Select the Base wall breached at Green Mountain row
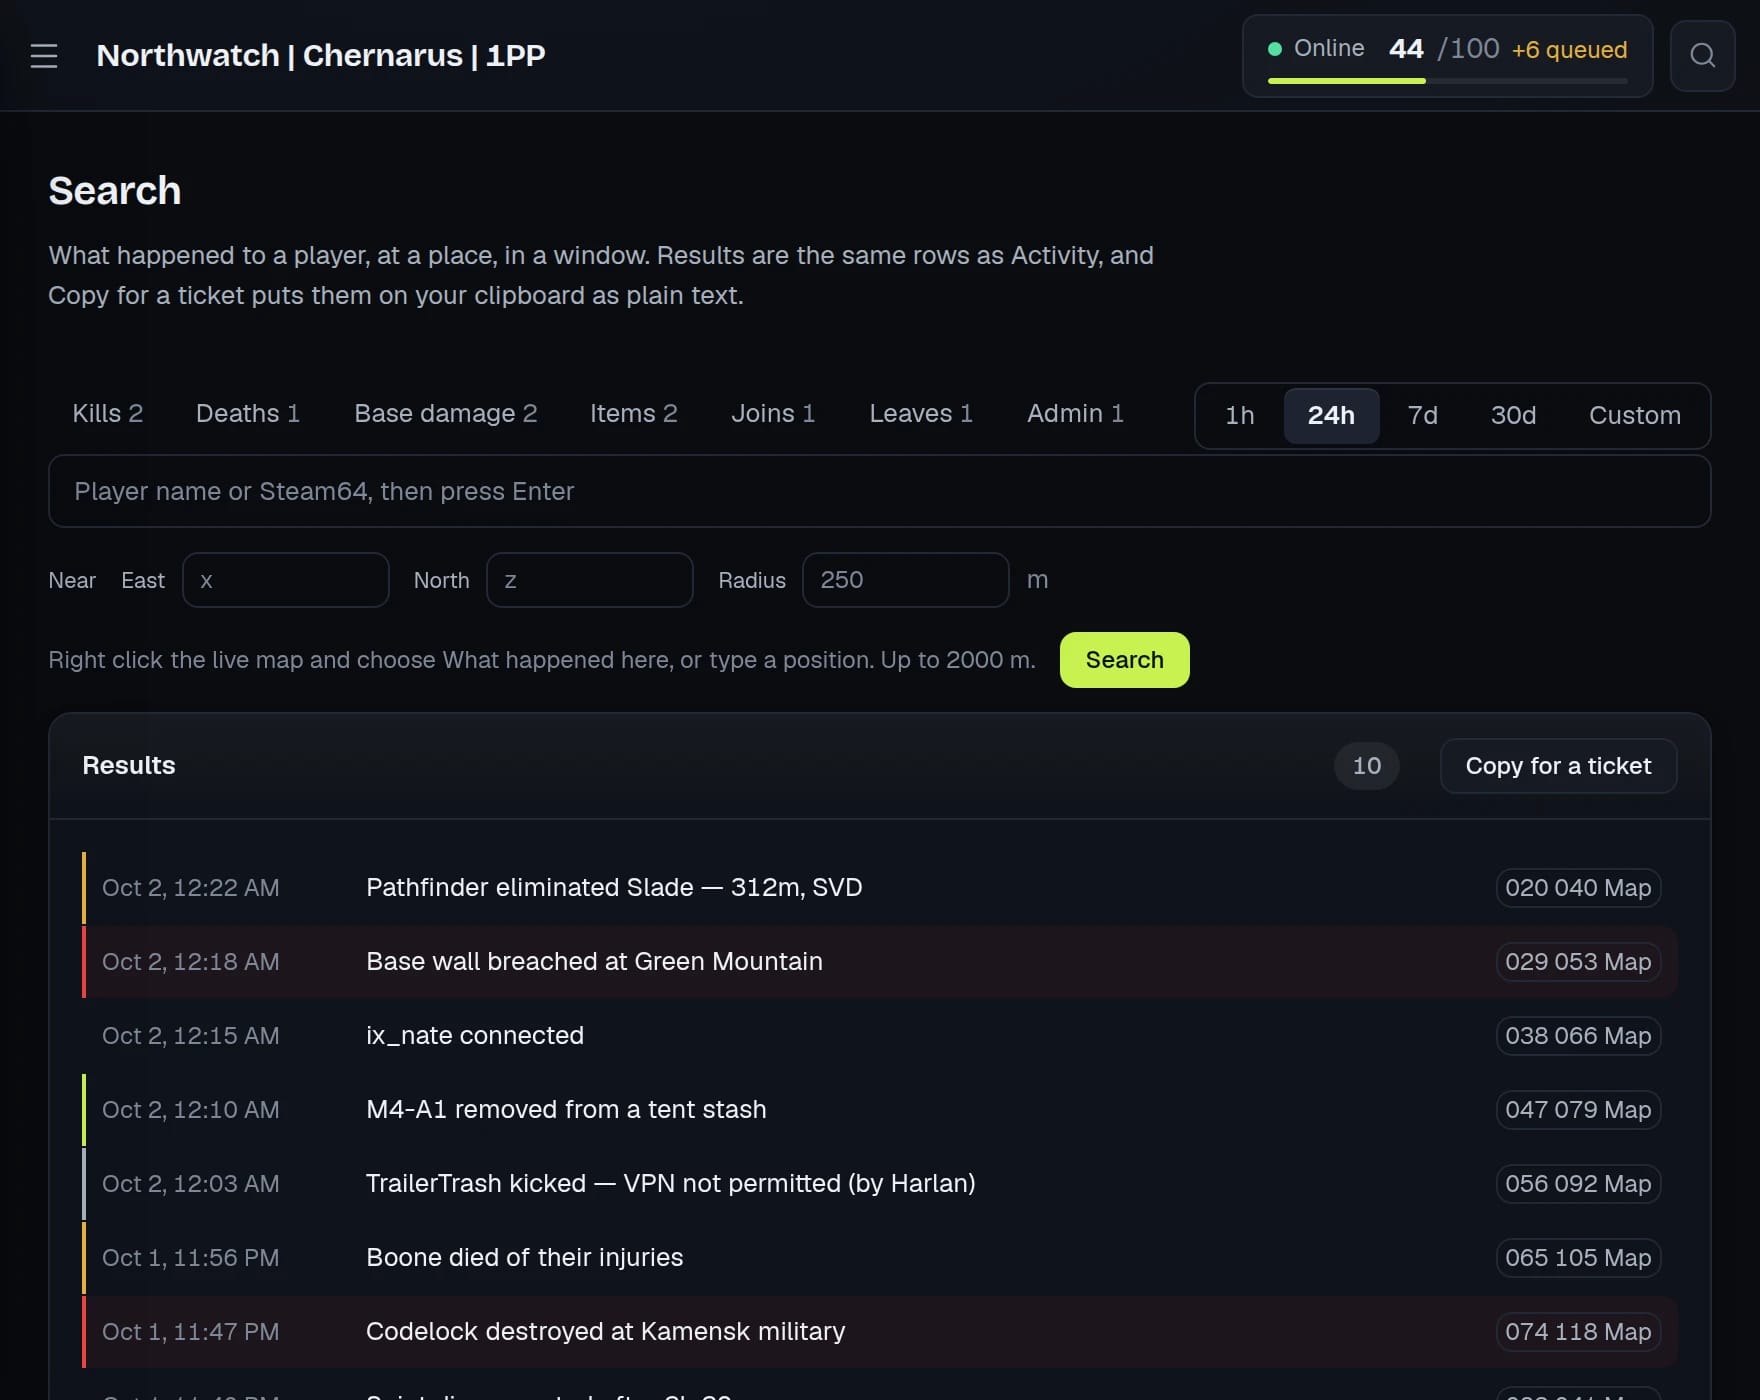 [880, 962]
